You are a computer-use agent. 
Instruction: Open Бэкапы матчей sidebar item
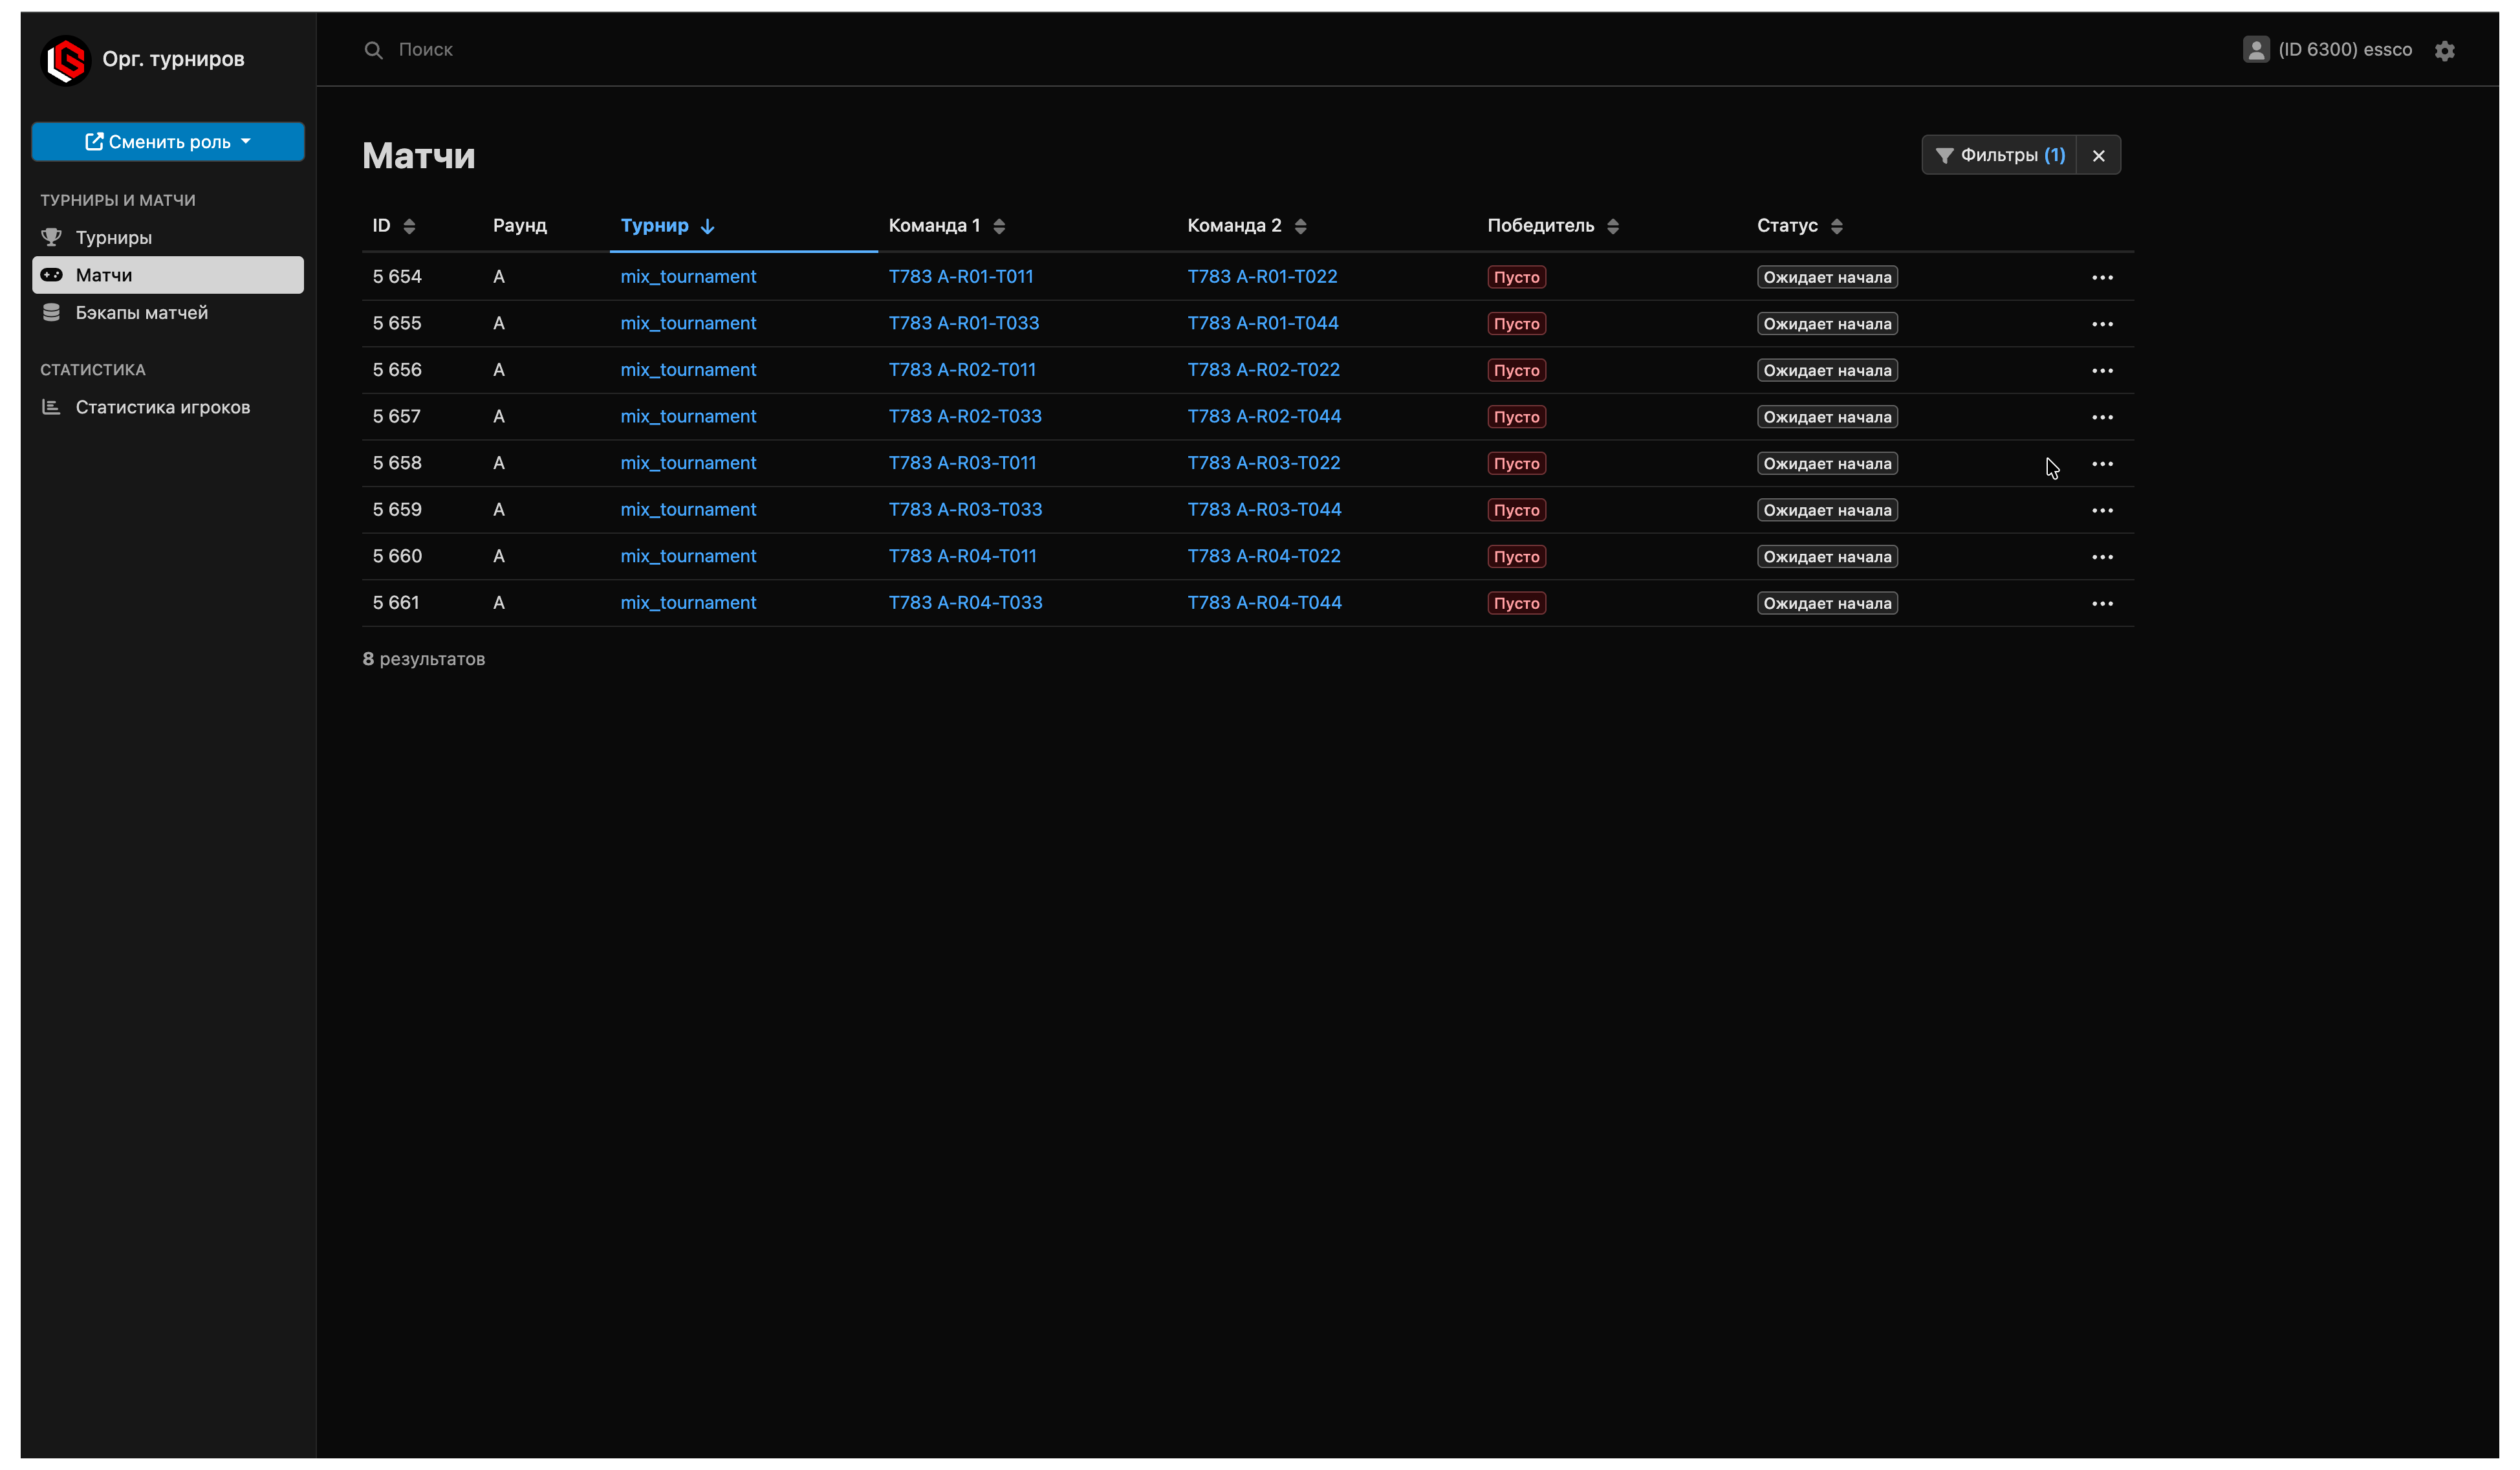[141, 313]
